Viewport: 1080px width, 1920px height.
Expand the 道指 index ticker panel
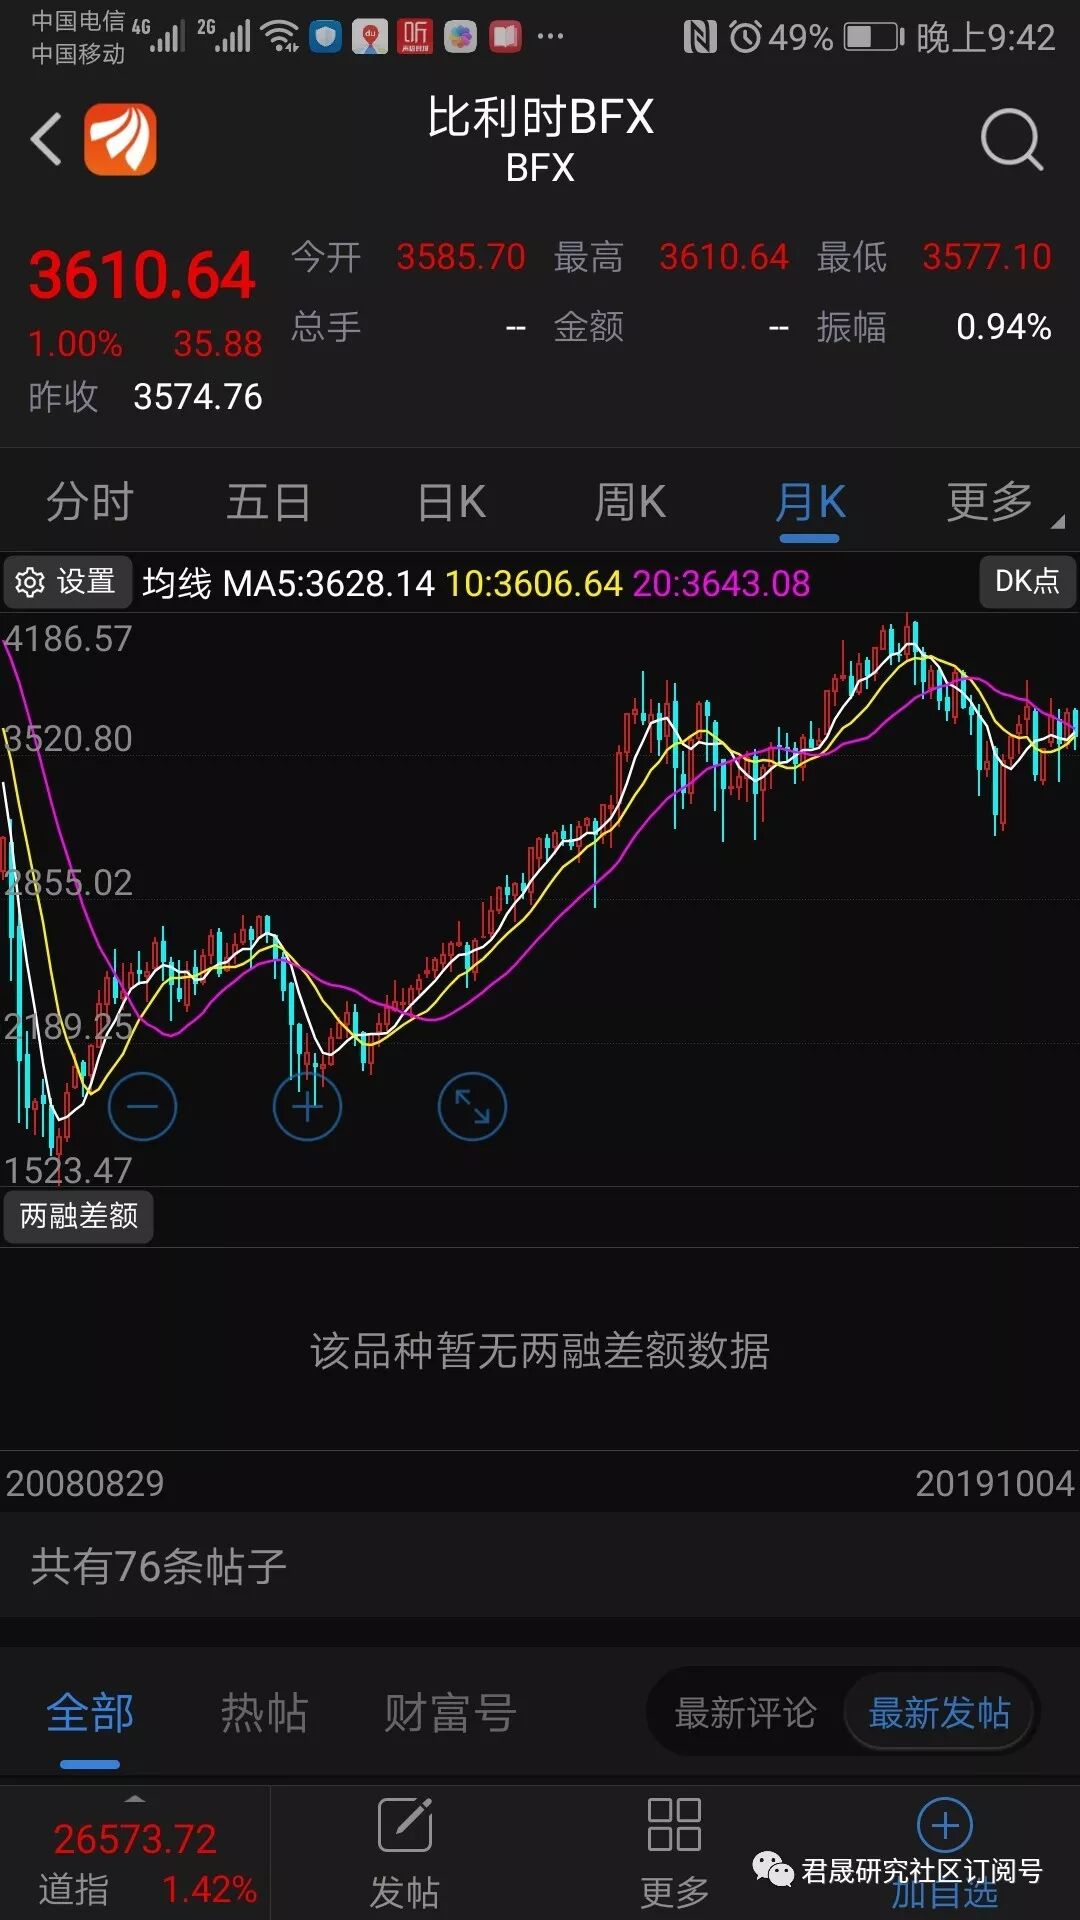tap(135, 1853)
